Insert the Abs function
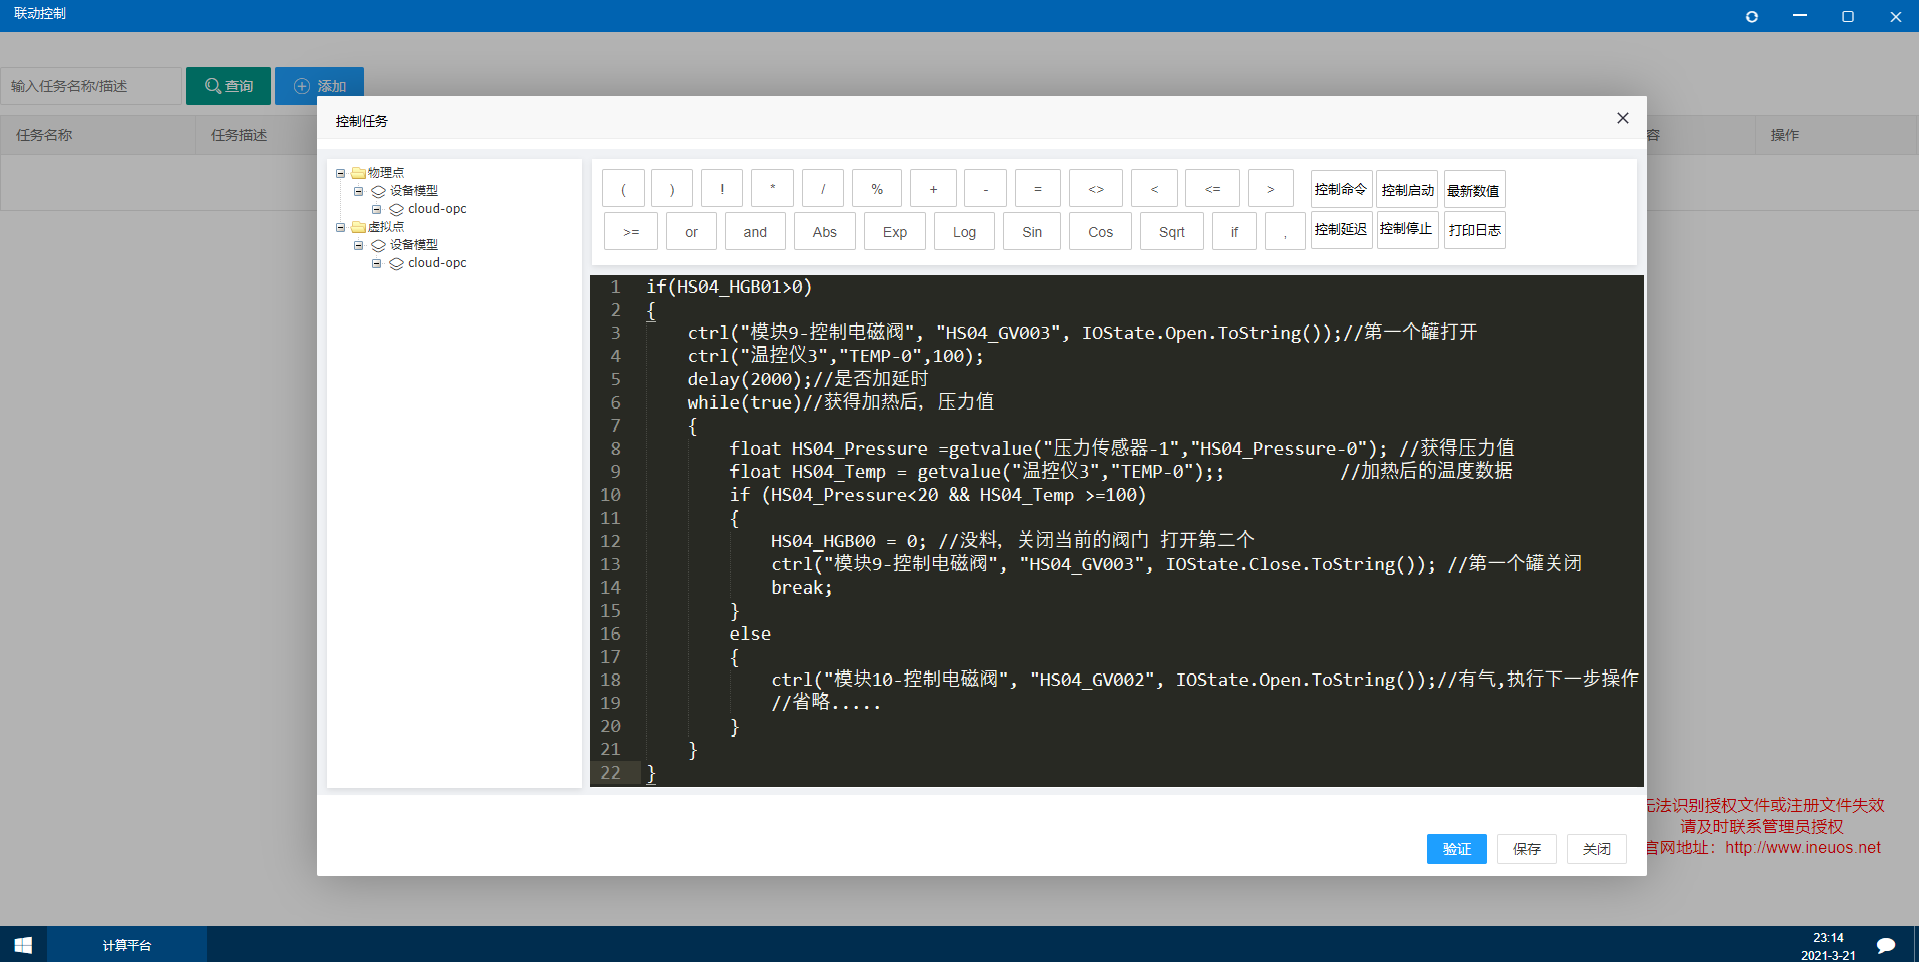The width and height of the screenshot is (1919, 962). tap(825, 232)
